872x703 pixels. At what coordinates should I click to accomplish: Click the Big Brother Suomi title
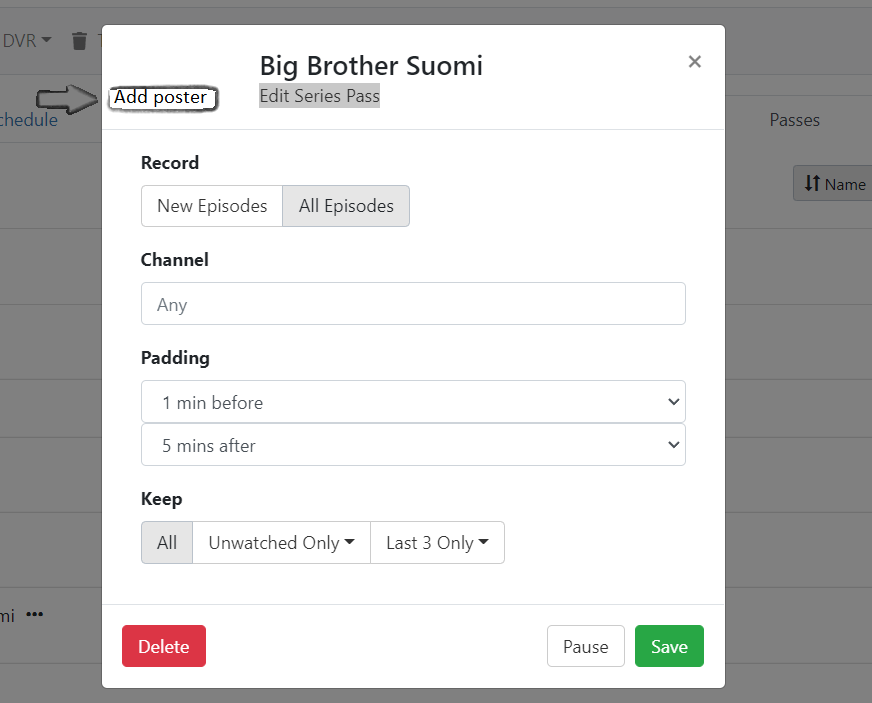coord(371,66)
